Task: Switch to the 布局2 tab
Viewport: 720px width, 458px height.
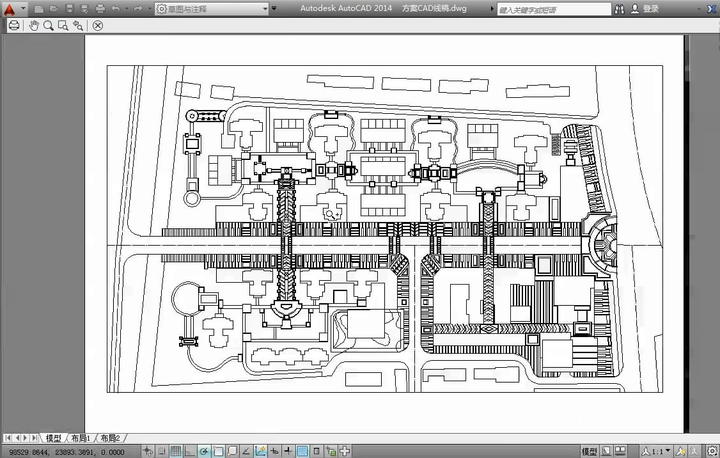Action: 110,438
